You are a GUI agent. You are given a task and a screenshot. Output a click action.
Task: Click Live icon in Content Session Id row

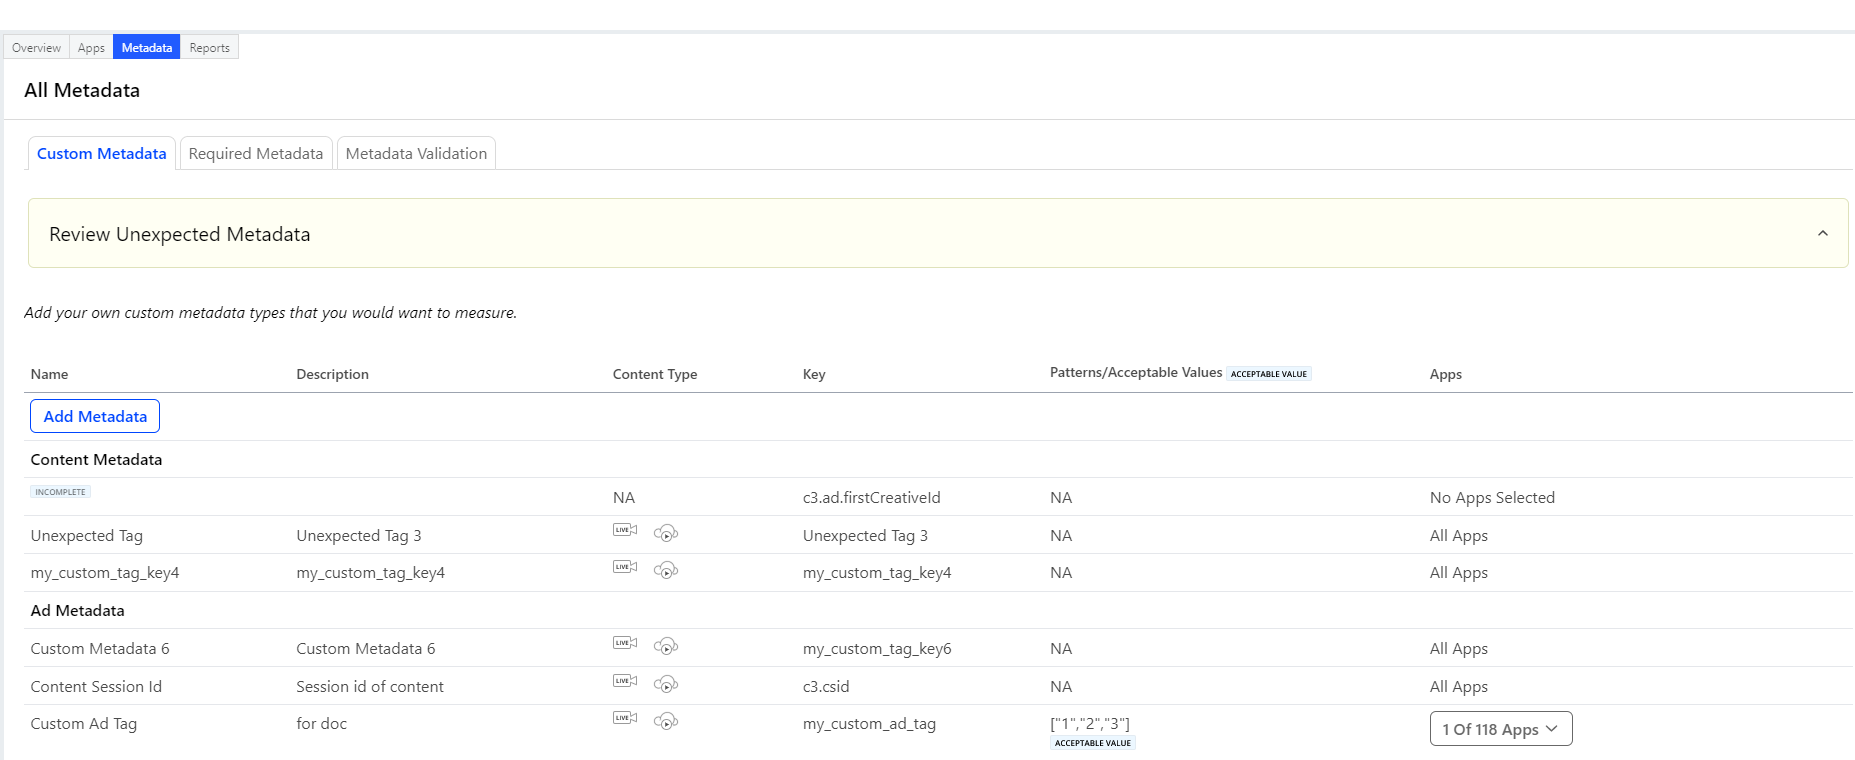[624, 681]
